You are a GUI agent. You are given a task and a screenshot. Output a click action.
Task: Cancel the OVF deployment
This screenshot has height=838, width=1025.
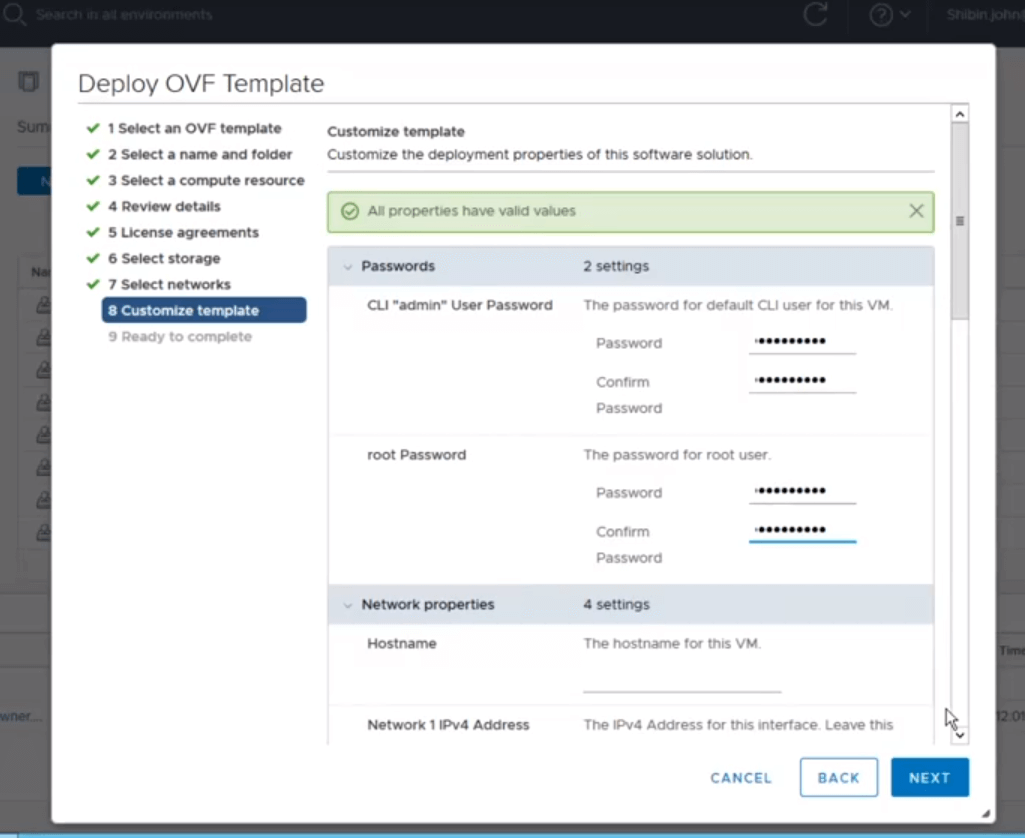coord(741,778)
